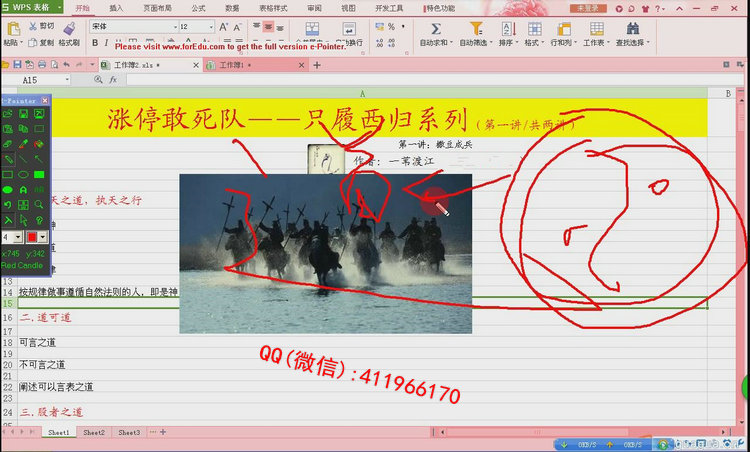Open the Data (数据) tab
This screenshot has width=750, height=452.
pos(232,8)
